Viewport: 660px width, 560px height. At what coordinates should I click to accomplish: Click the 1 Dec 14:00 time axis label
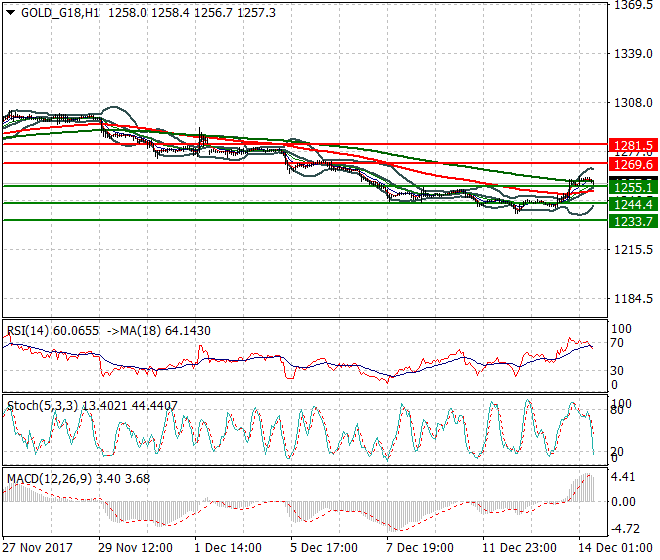point(228,548)
